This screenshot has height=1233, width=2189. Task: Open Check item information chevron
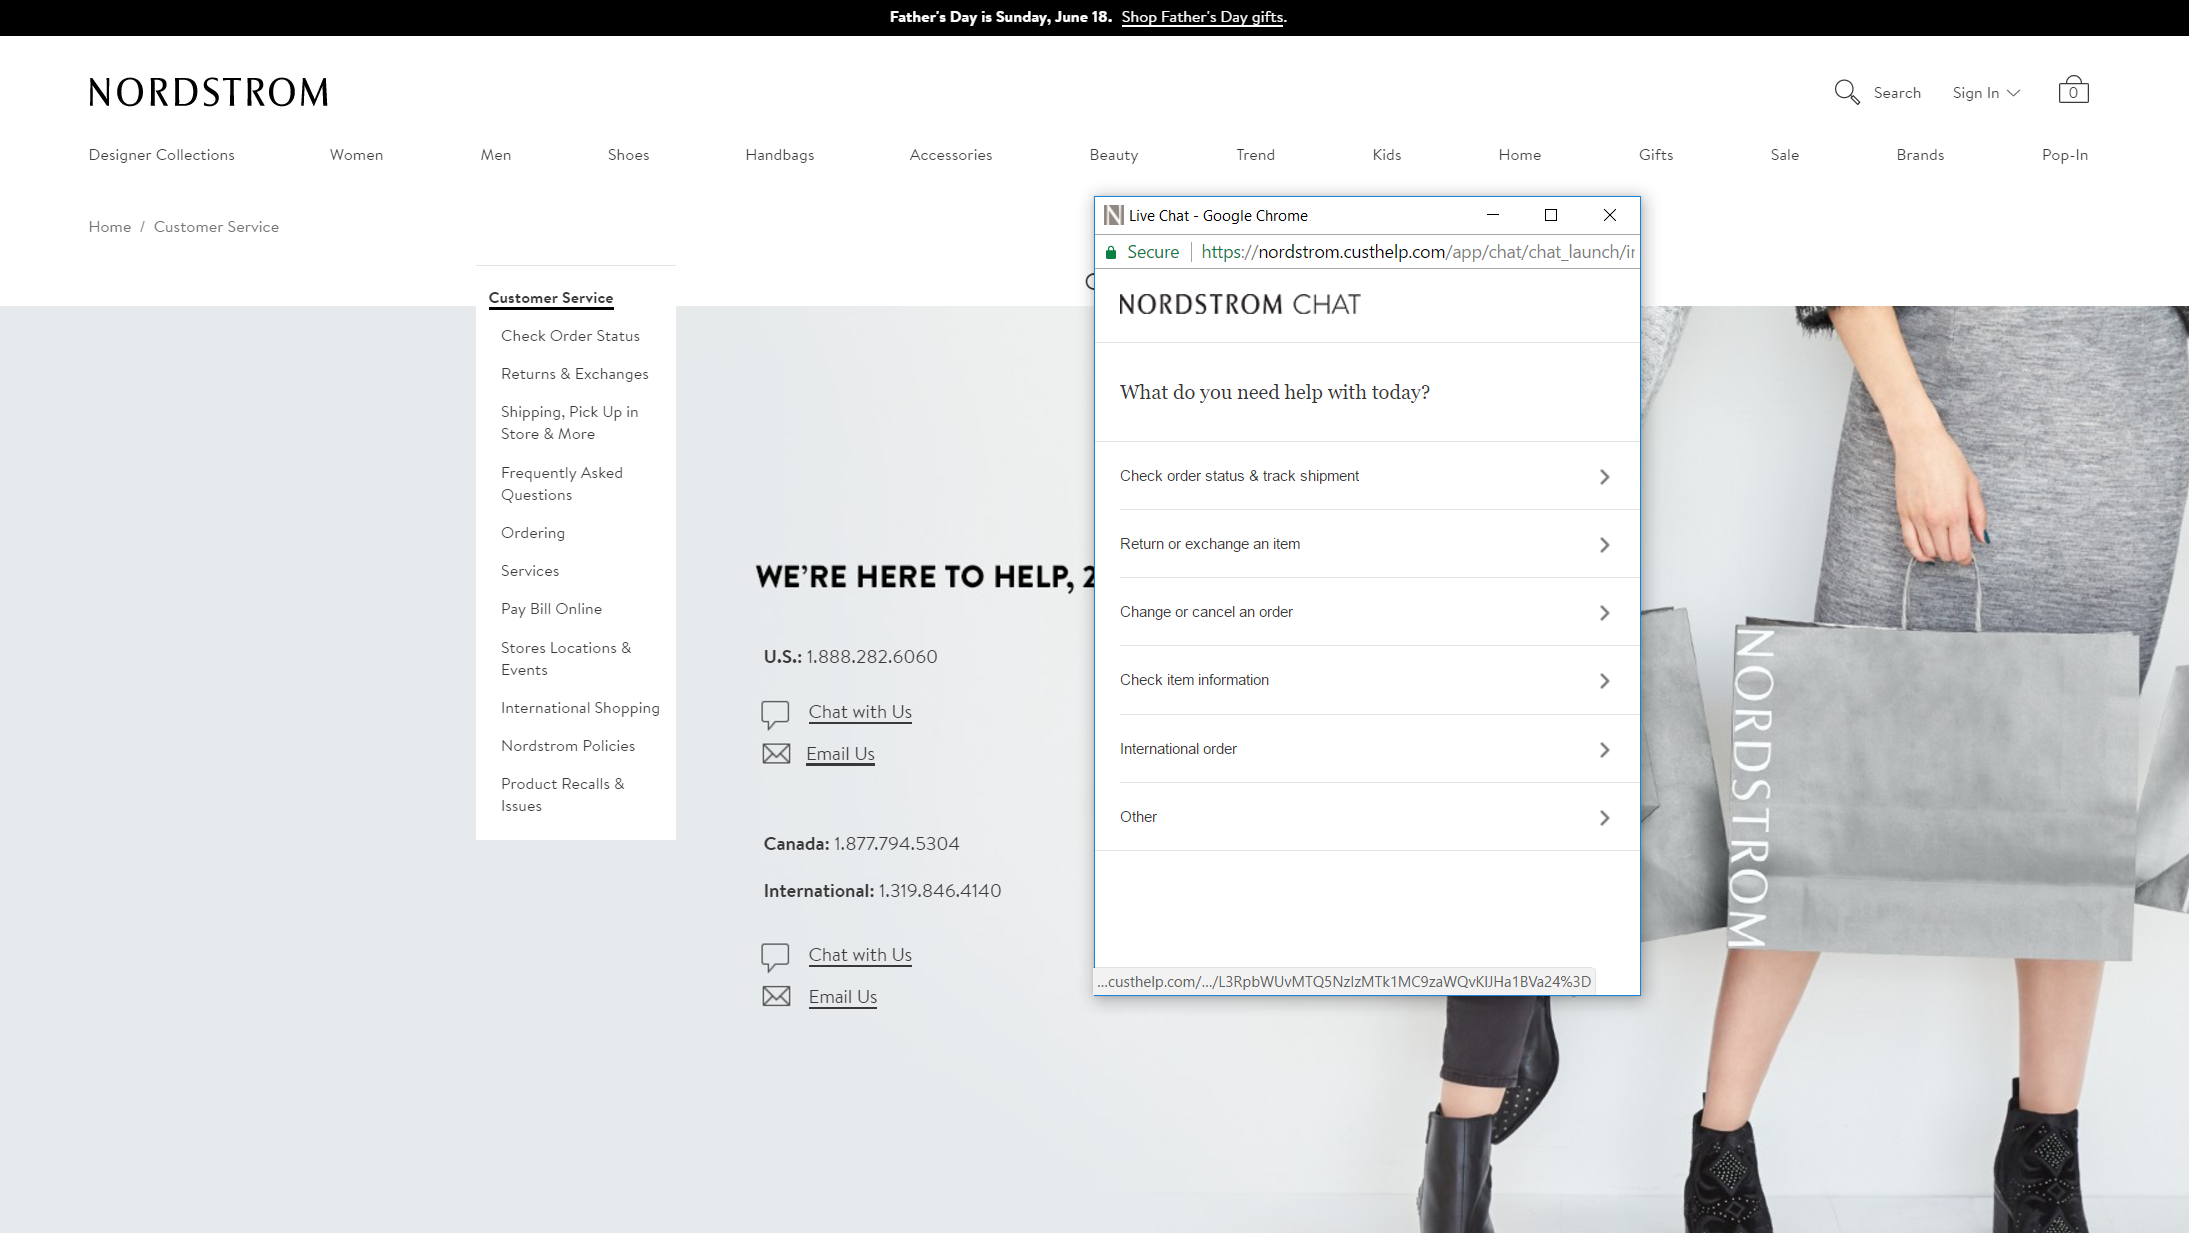pyautogui.click(x=1604, y=681)
